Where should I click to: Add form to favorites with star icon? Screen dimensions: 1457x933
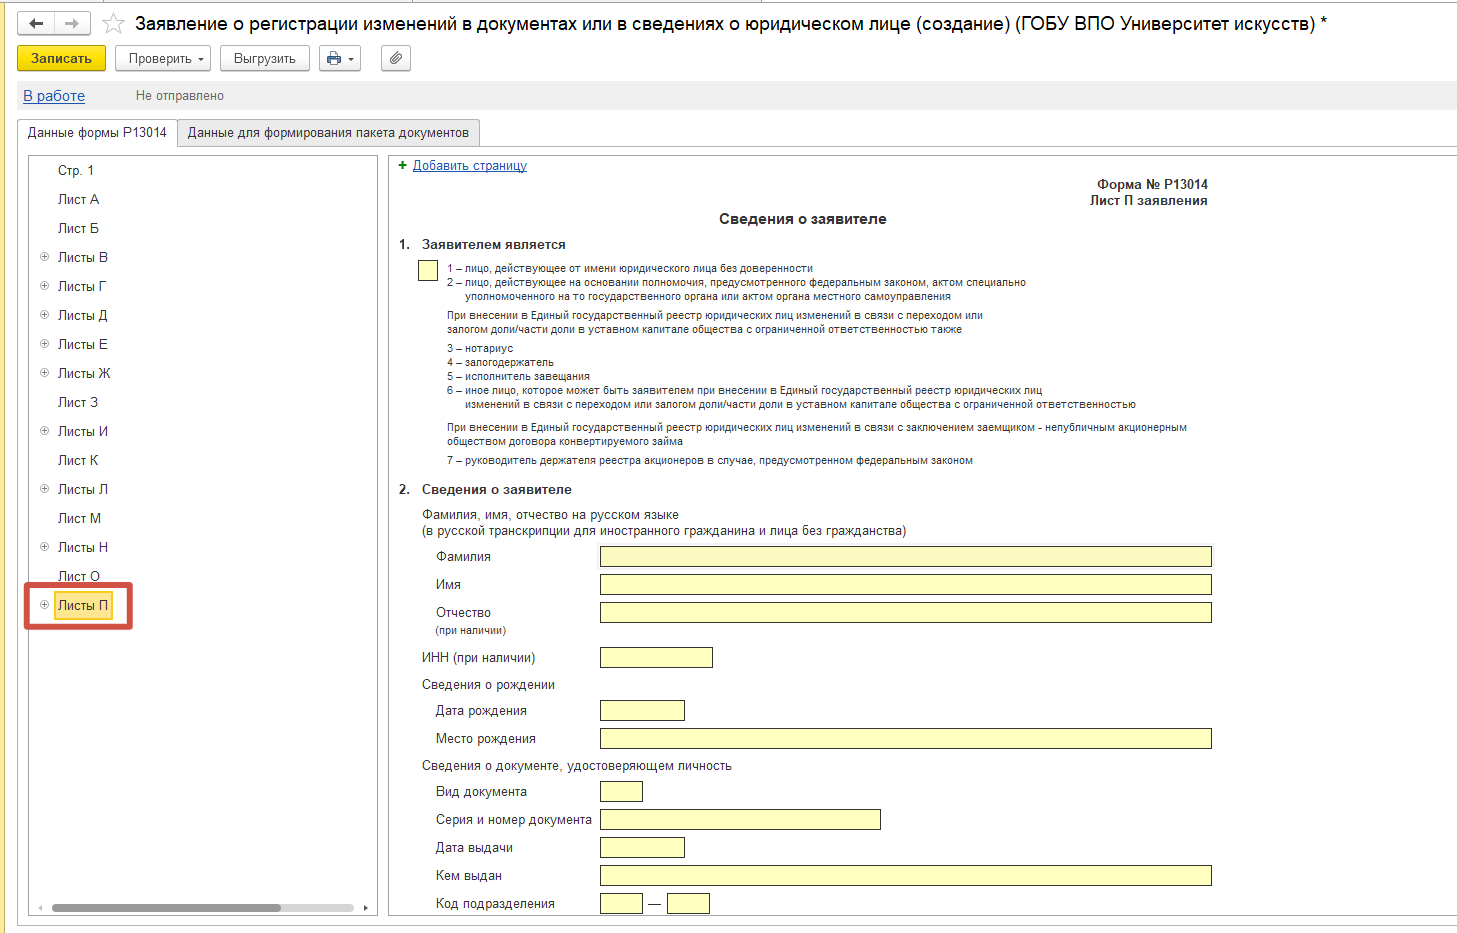tap(113, 23)
